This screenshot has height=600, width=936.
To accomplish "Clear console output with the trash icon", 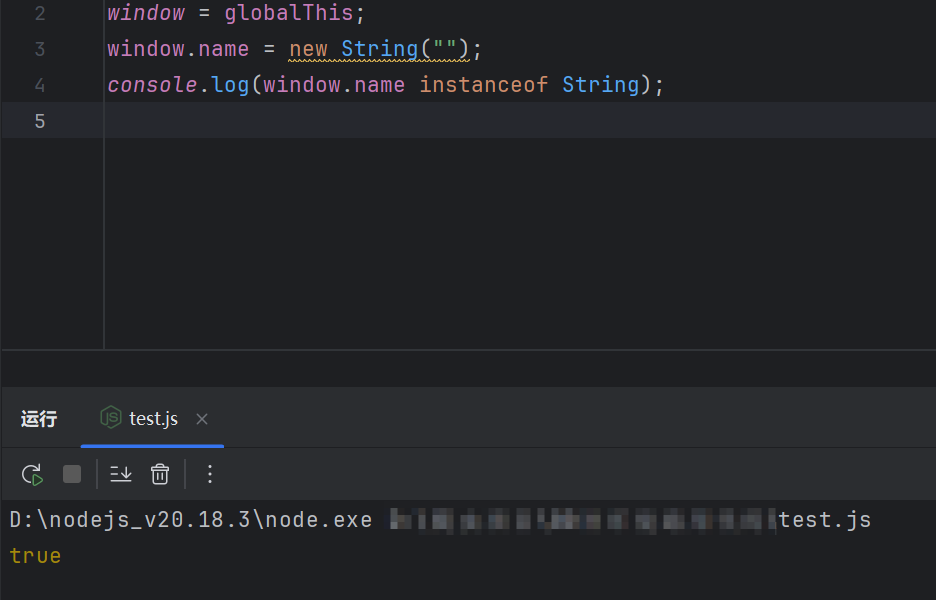I will coord(160,474).
